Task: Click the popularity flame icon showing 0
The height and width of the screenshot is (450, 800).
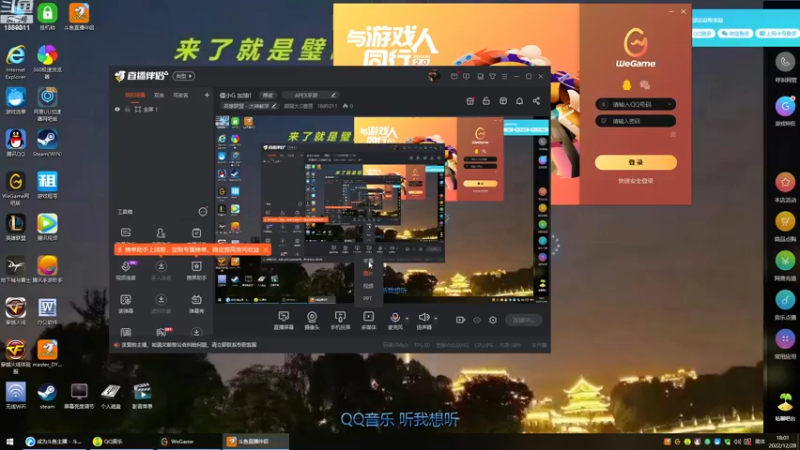Action: pyautogui.click(x=345, y=106)
